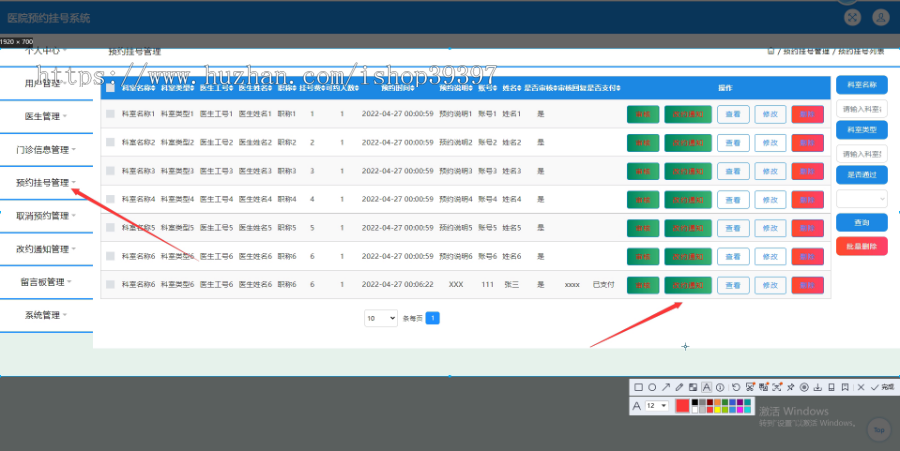Viewport: 900px width, 451px height.
Task: Check the 科室名称1 row checkbox
Action: click(x=110, y=114)
